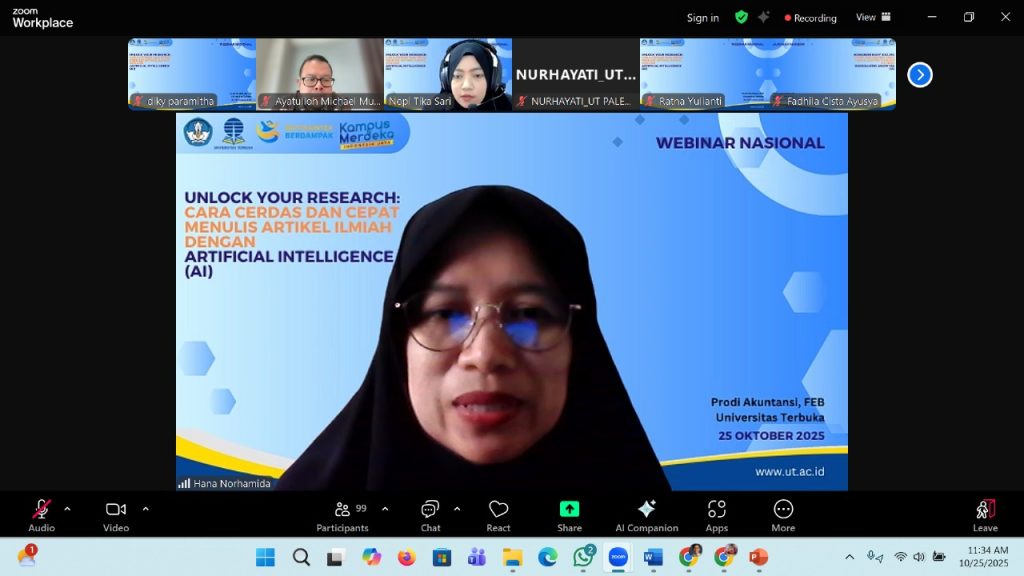Click the green Share screen icon
Screen dimensions: 1024x576
[569, 509]
